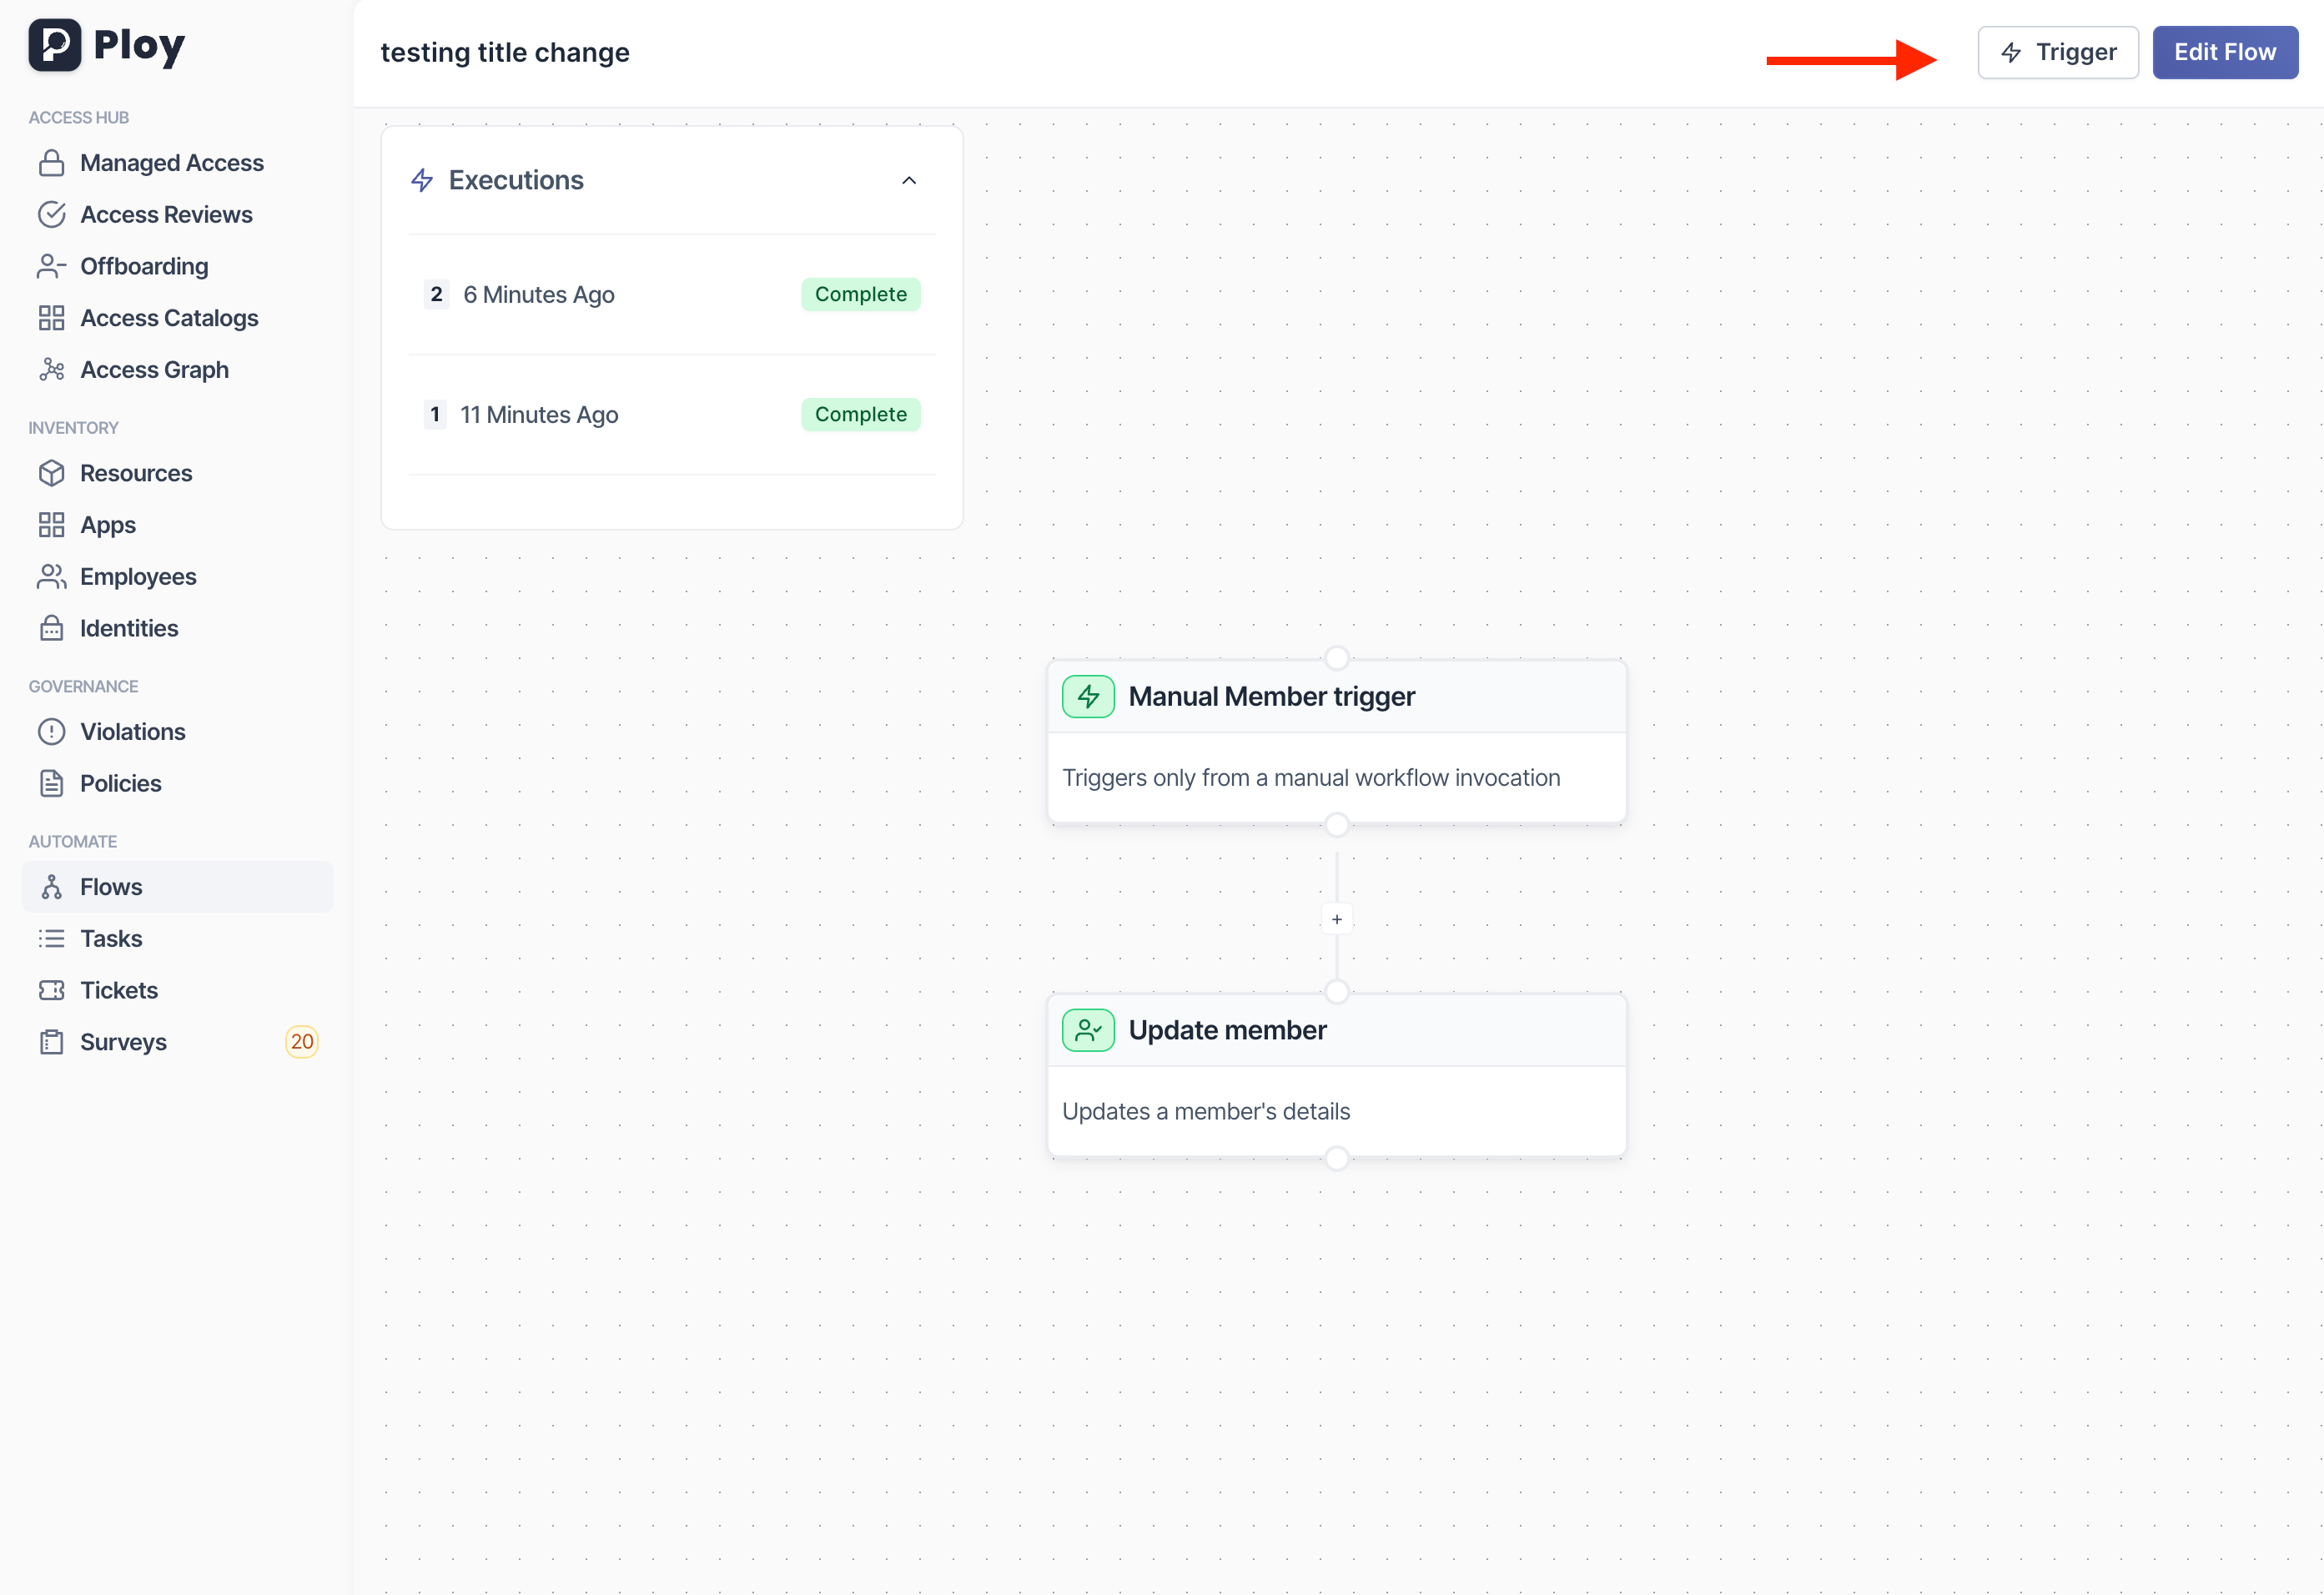Navigate to Tickets
The width and height of the screenshot is (2324, 1595).
[177, 991]
